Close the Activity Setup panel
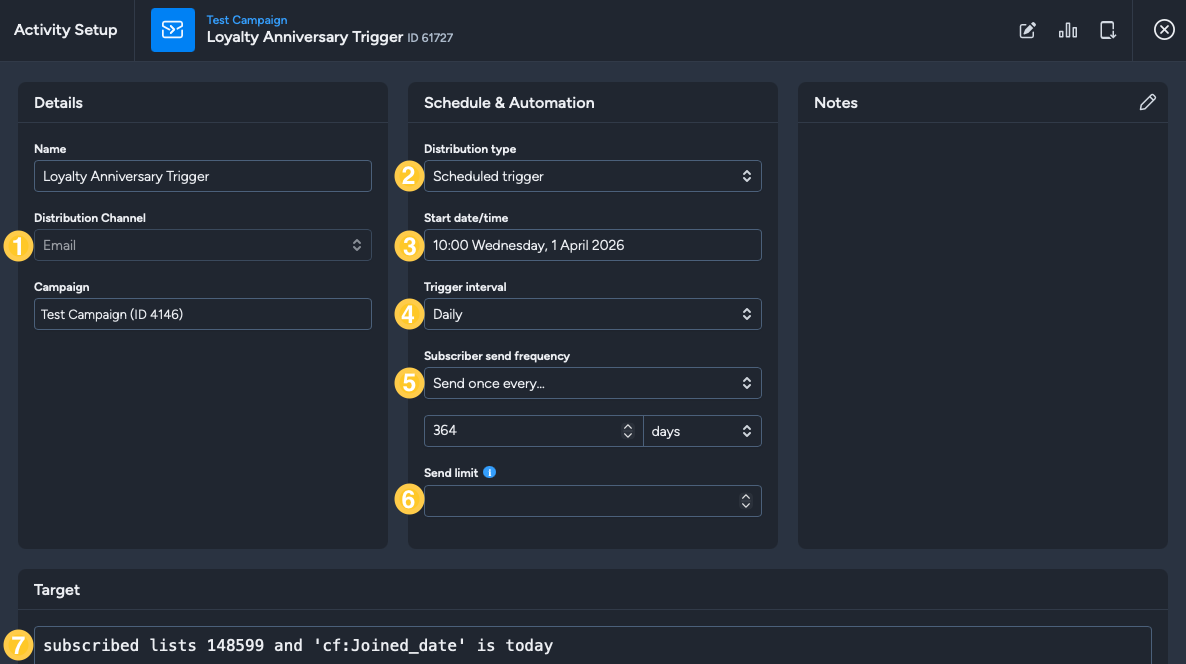The width and height of the screenshot is (1186, 664). click(x=1164, y=29)
